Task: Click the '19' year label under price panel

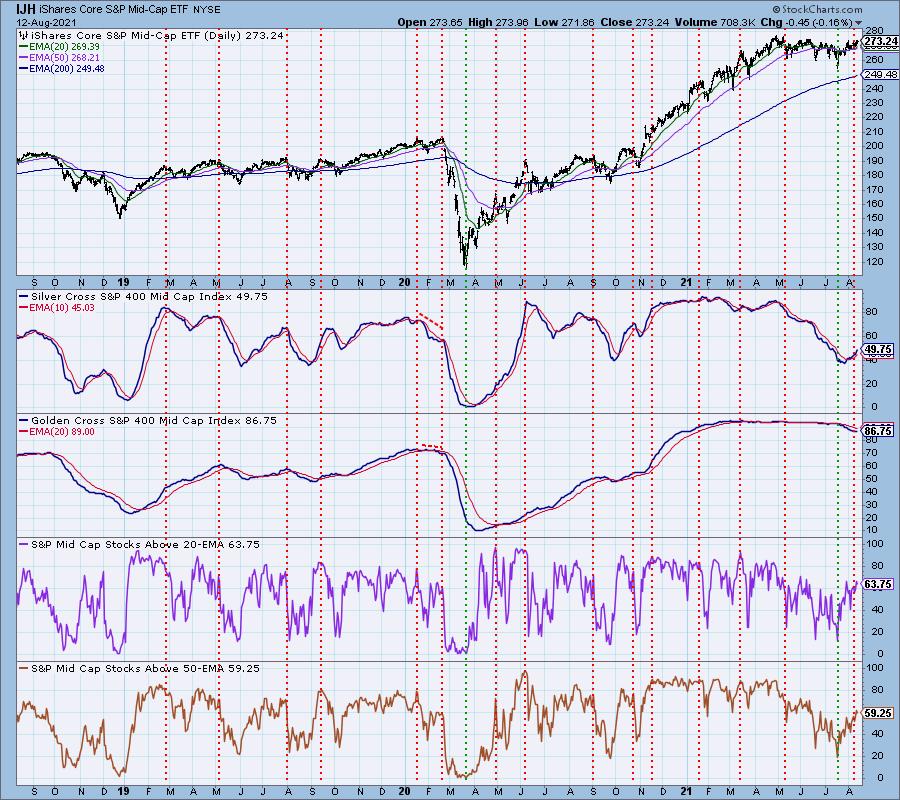Action: point(123,282)
